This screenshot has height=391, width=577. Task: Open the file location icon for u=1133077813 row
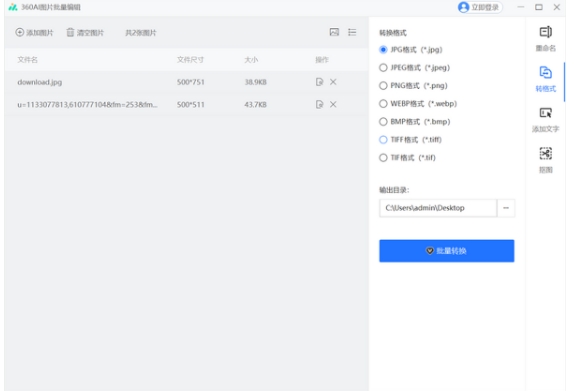(x=319, y=104)
